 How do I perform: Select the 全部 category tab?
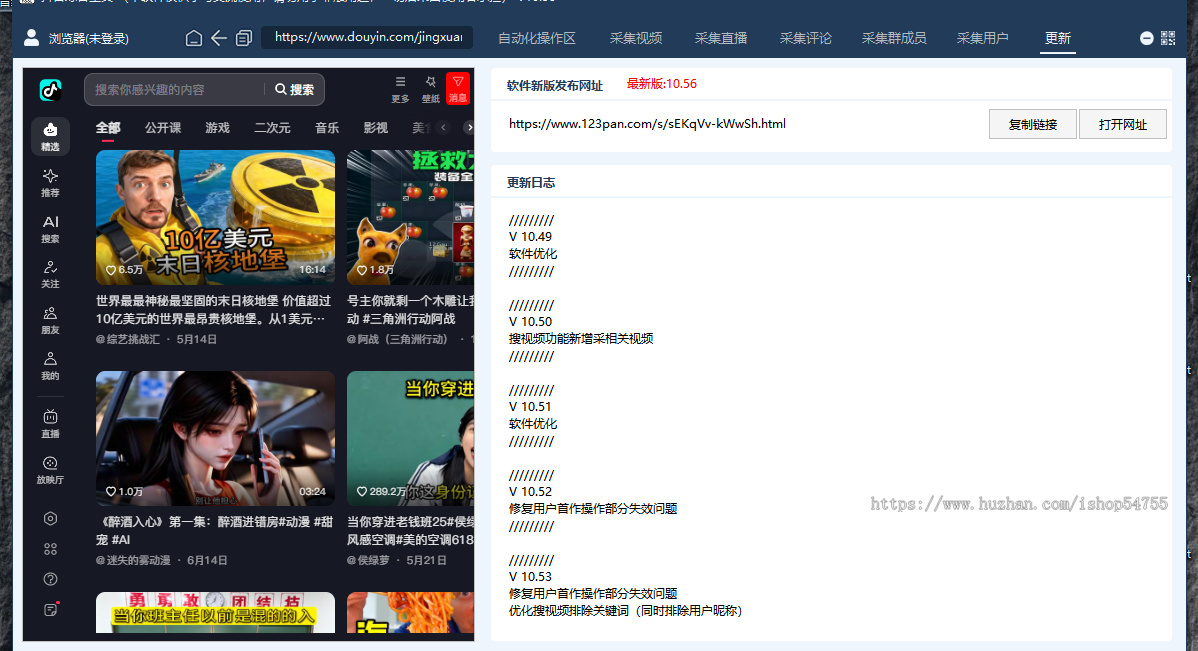(x=108, y=128)
